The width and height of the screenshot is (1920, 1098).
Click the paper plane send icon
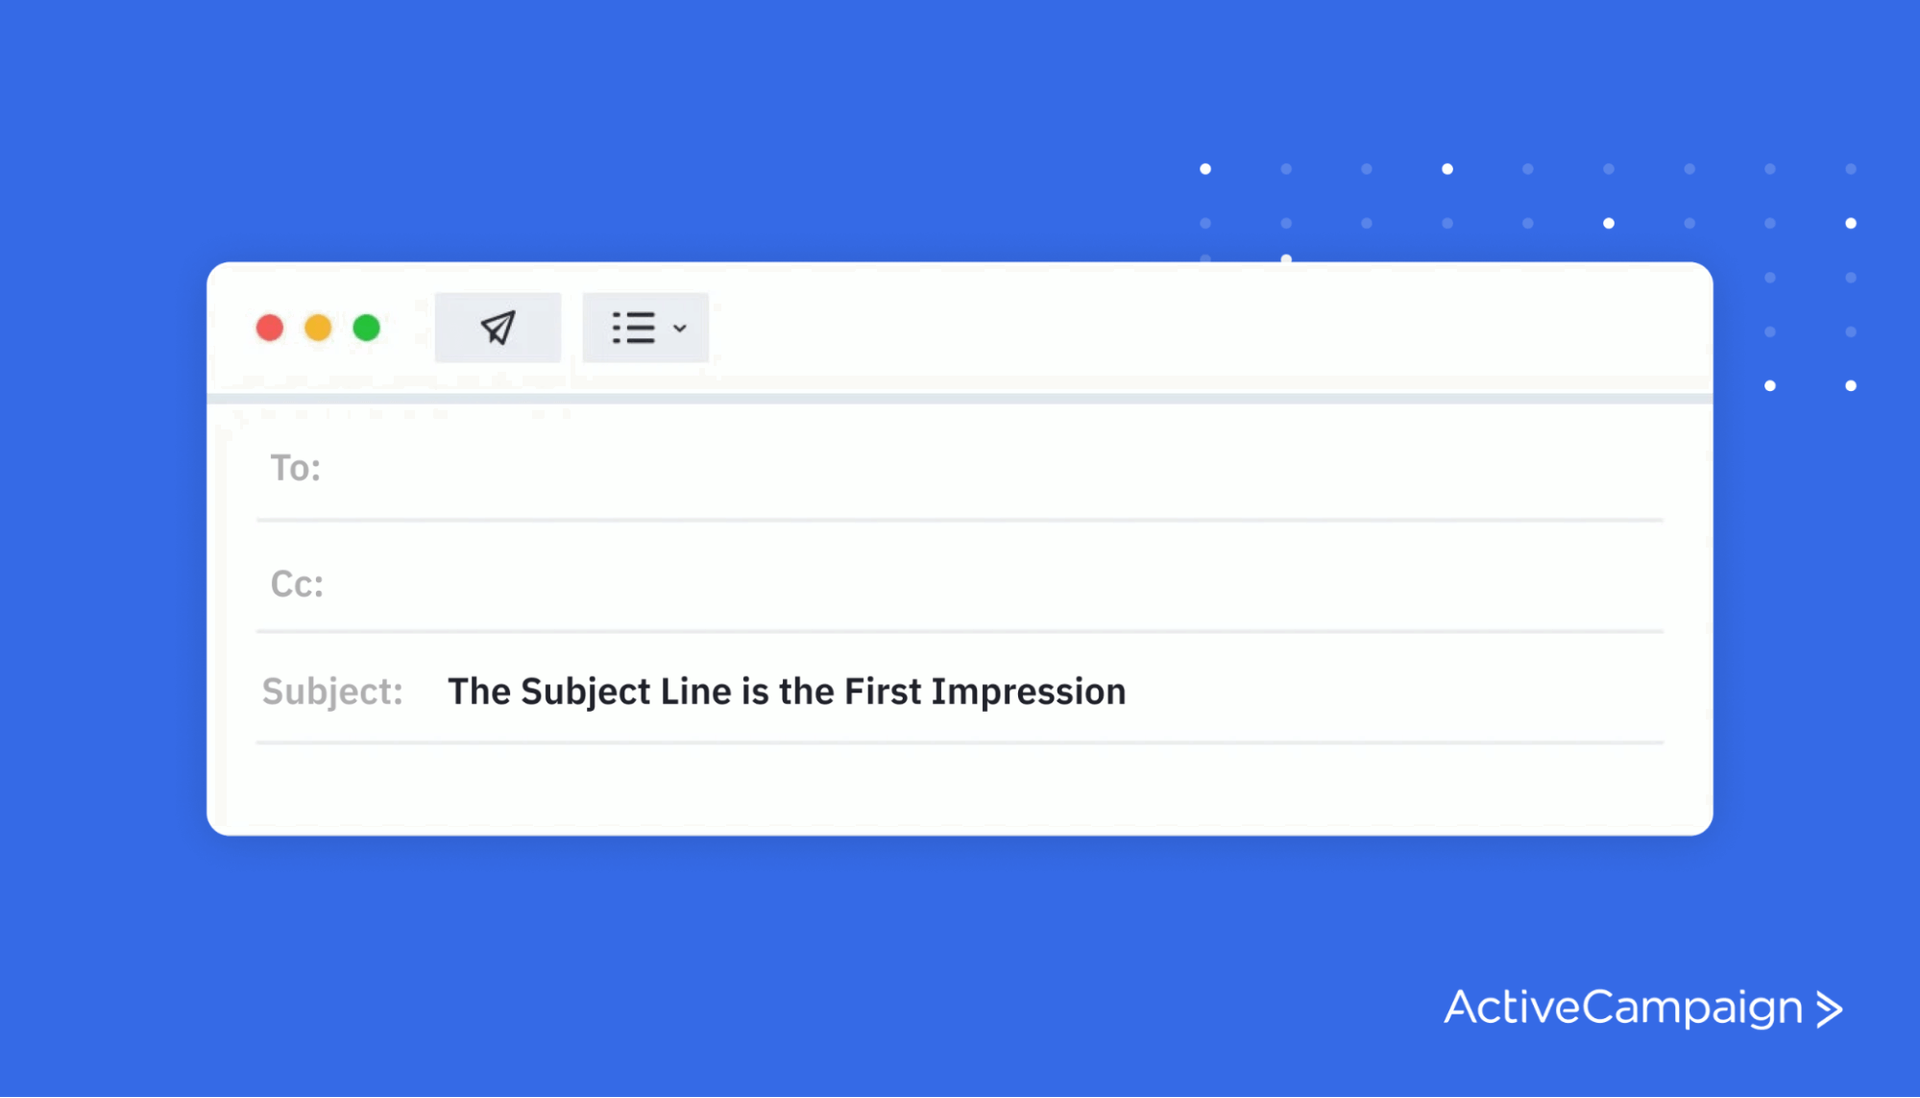pyautogui.click(x=498, y=328)
